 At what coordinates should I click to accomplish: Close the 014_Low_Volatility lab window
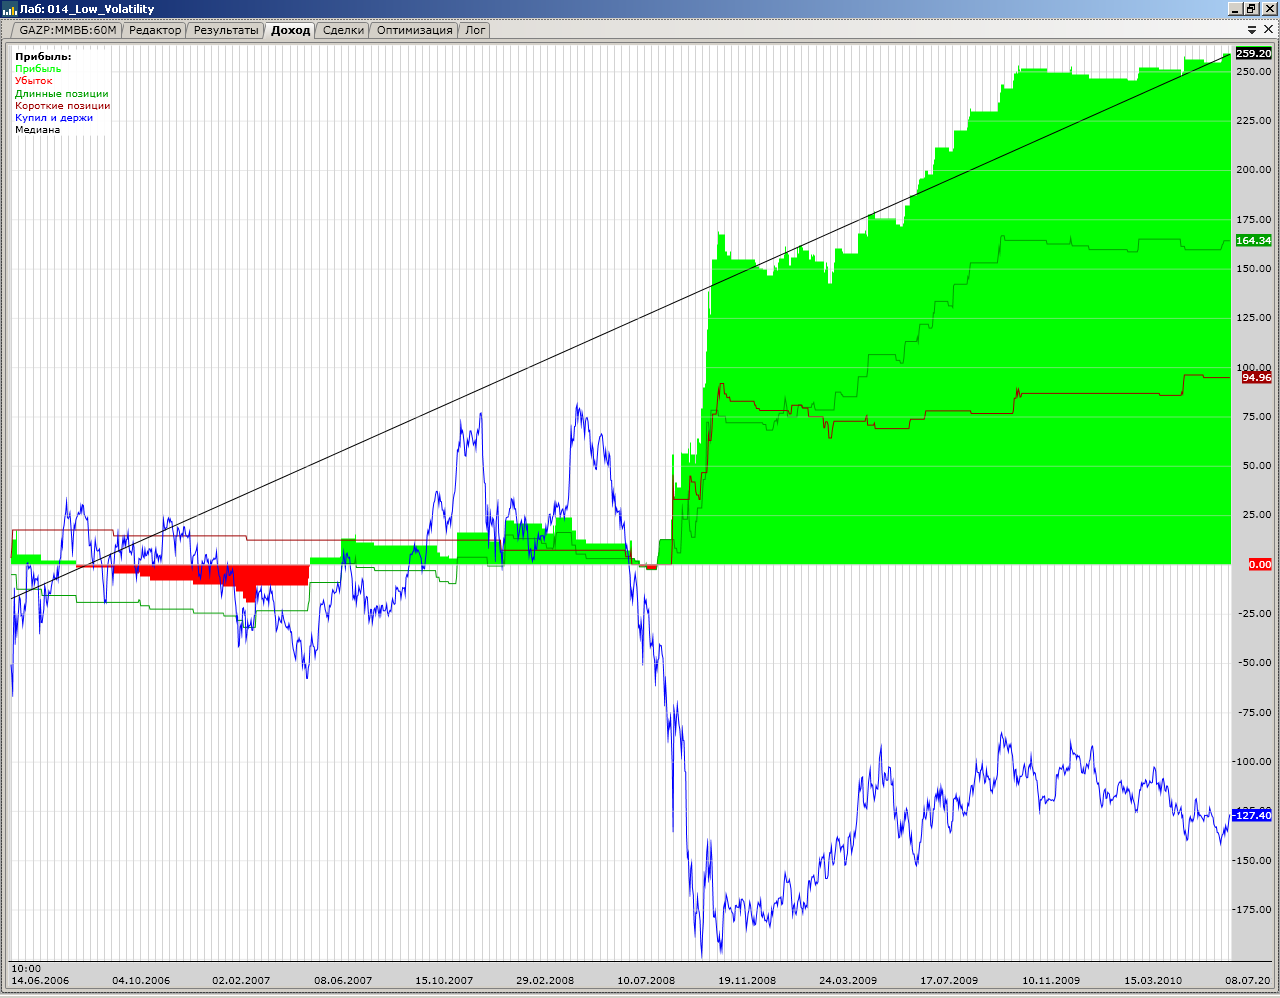(x=1269, y=9)
